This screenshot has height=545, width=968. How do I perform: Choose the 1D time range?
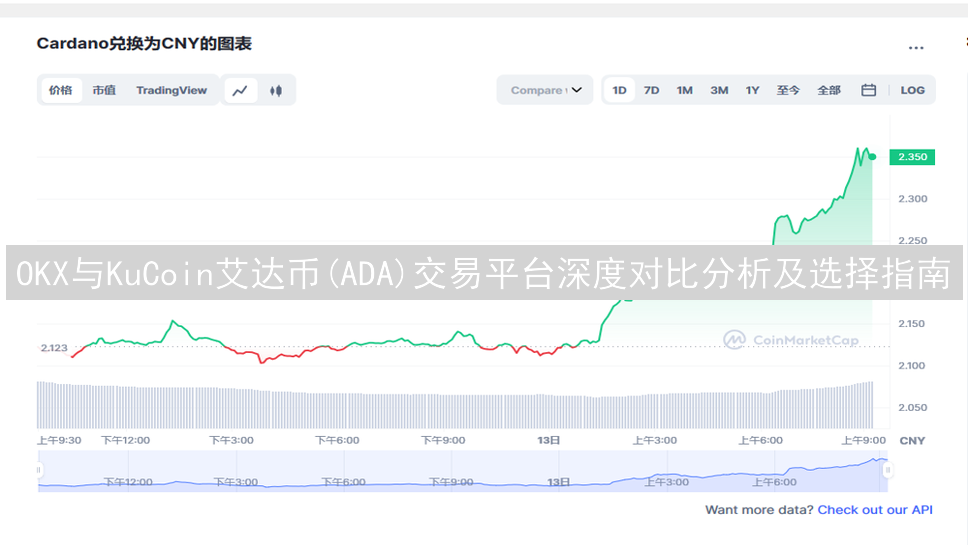click(619, 90)
